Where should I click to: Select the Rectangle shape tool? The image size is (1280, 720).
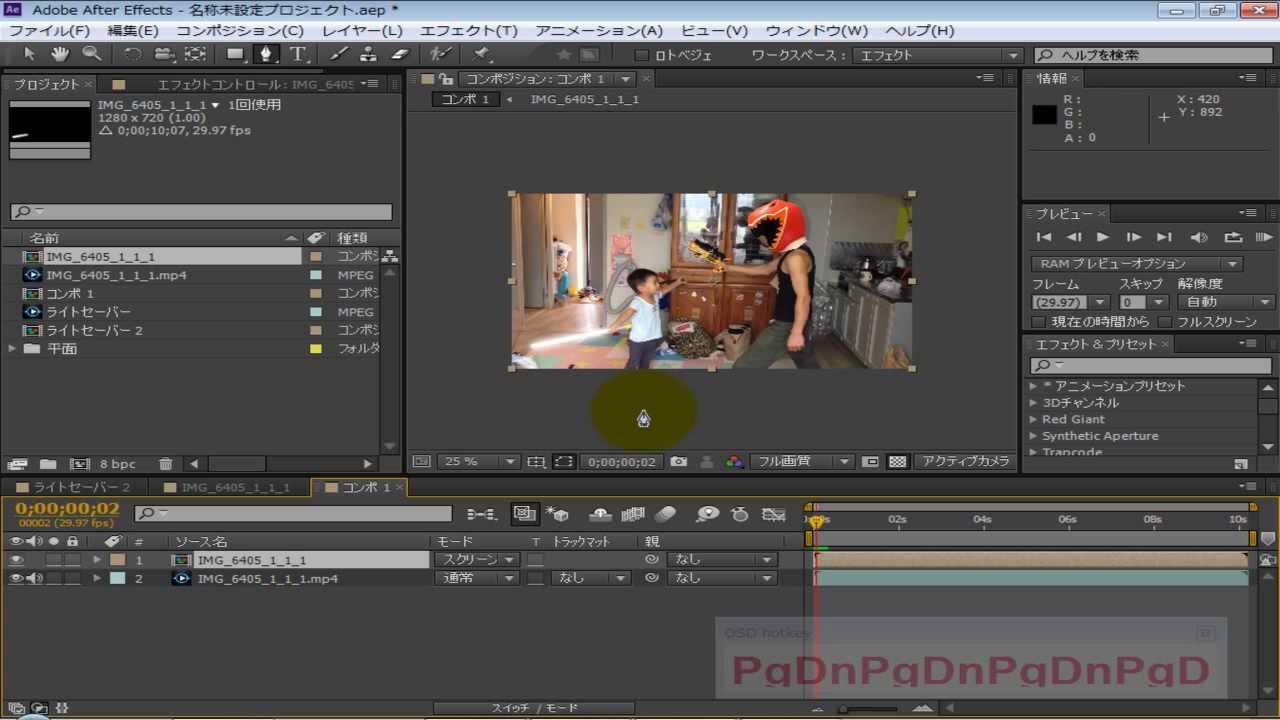click(x=236, y=54)
